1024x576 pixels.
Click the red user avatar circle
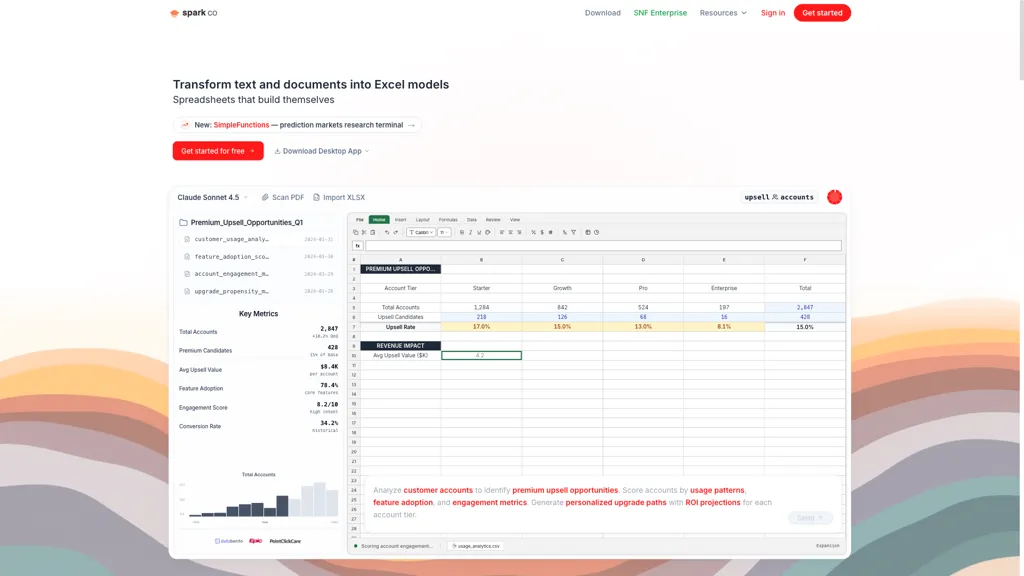coord(834,197)
